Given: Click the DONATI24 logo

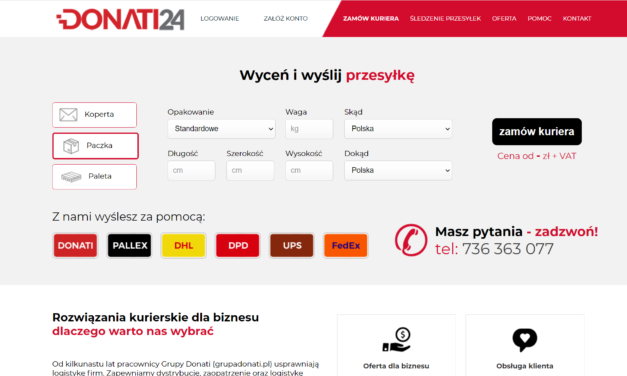Looking at the screenshot, I should pos(120,19).
